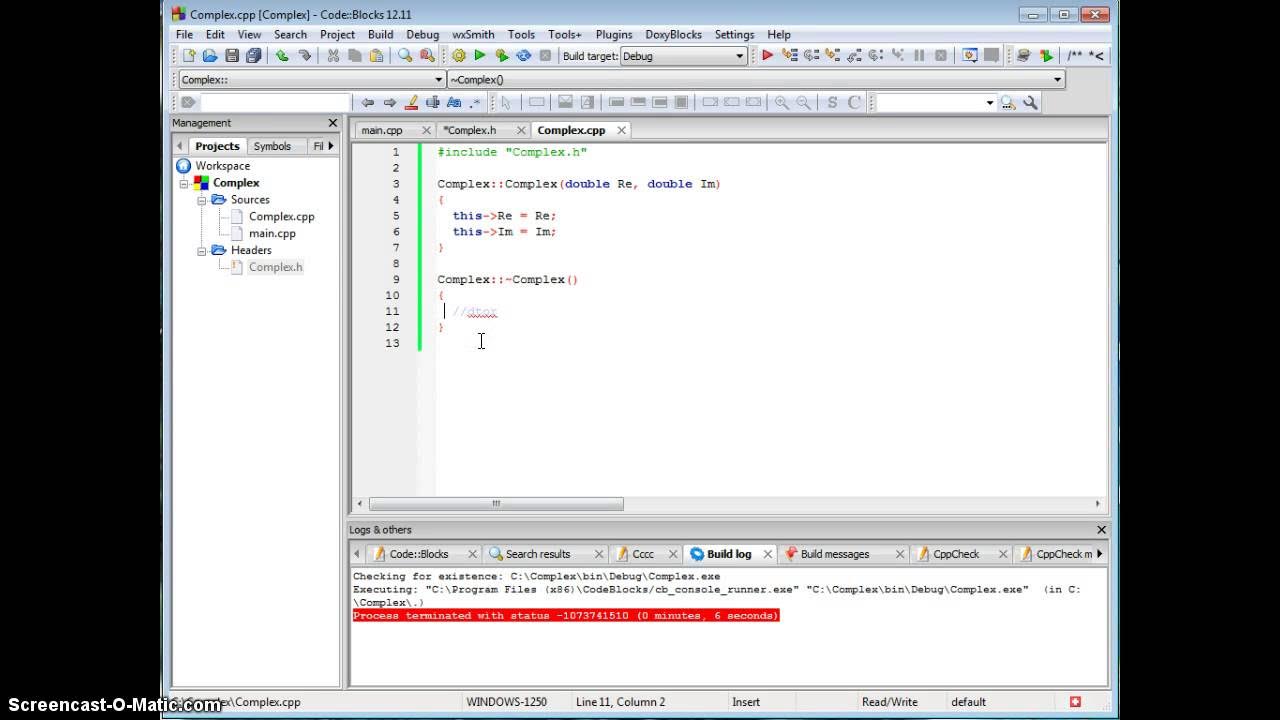Image resolution: width=1280 pixels, height=720 pixels.
Task: Click the Undo arrow icon
Action: click(282, 56)
